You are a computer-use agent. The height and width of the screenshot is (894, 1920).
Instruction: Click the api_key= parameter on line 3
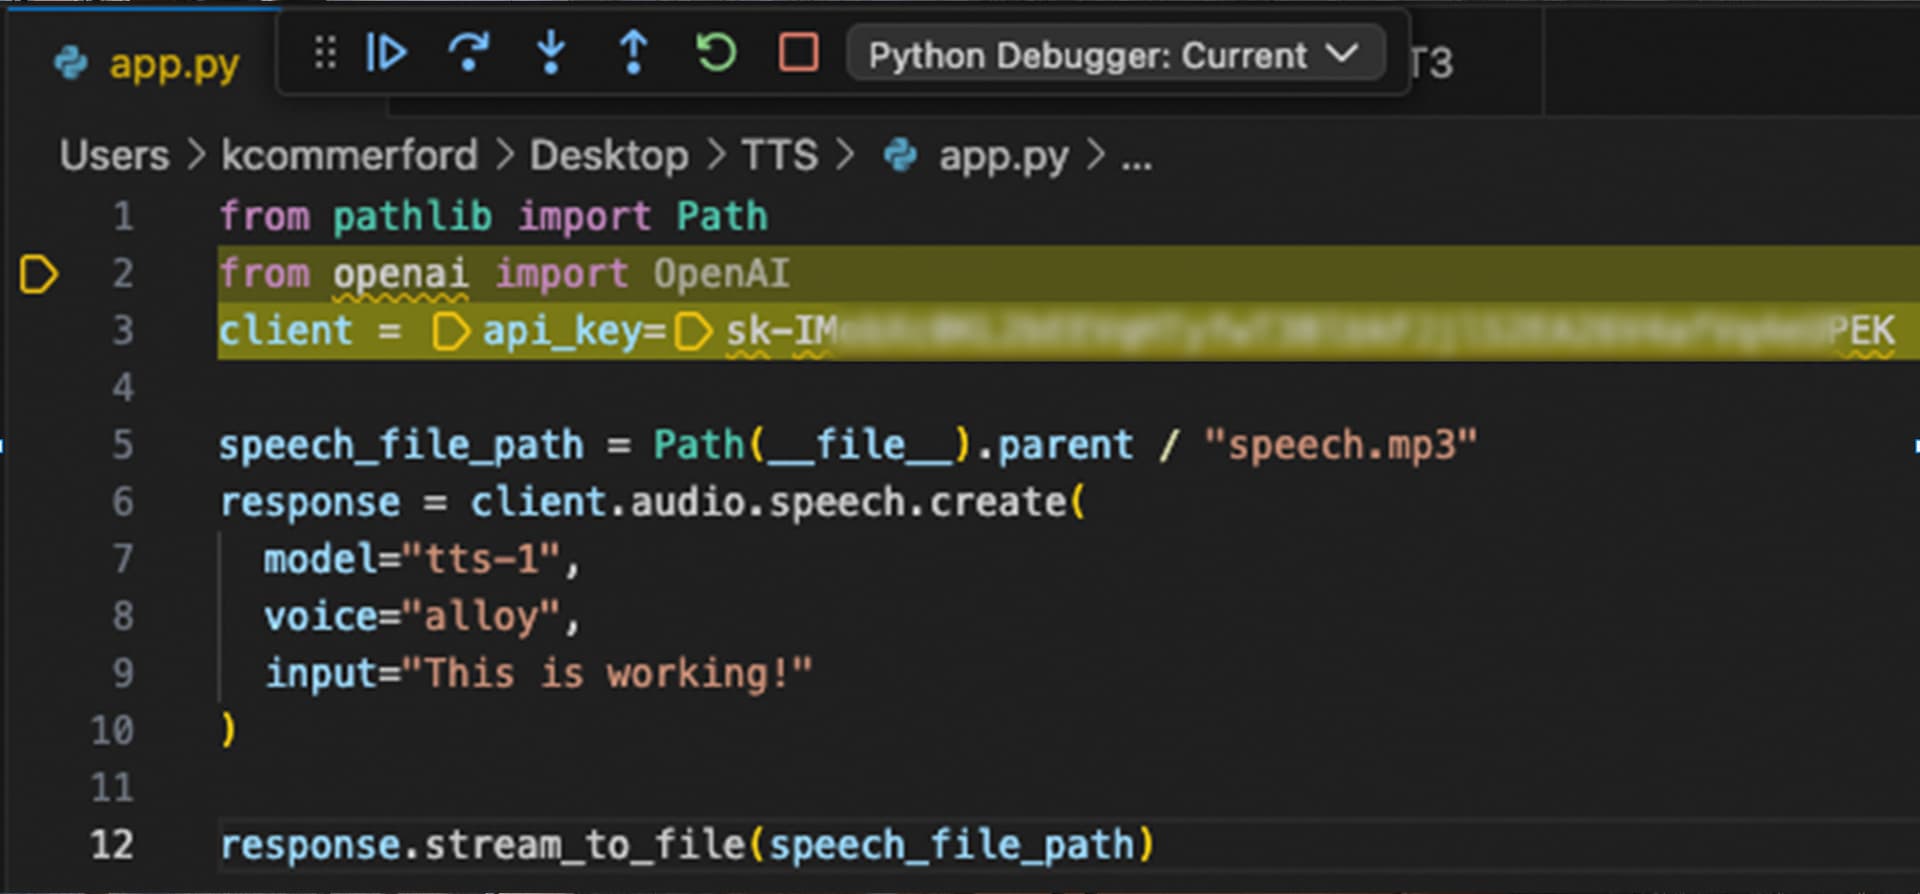575,332
